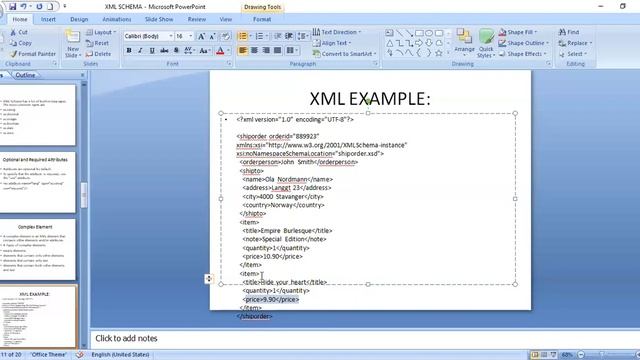Switch to Normal view icon in status bar
This screenshot has width=640, height=360.
click(x=535, y=355)
